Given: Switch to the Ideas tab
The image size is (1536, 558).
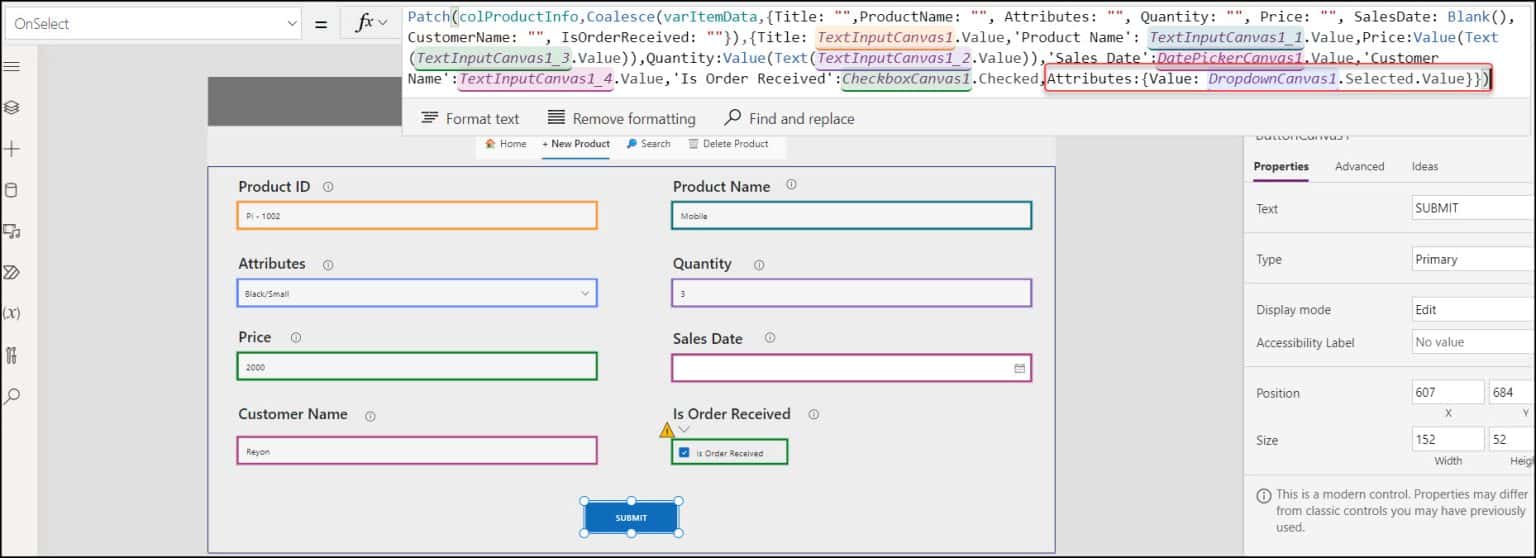Looking at the screenshot, I should click(1425, 166).
